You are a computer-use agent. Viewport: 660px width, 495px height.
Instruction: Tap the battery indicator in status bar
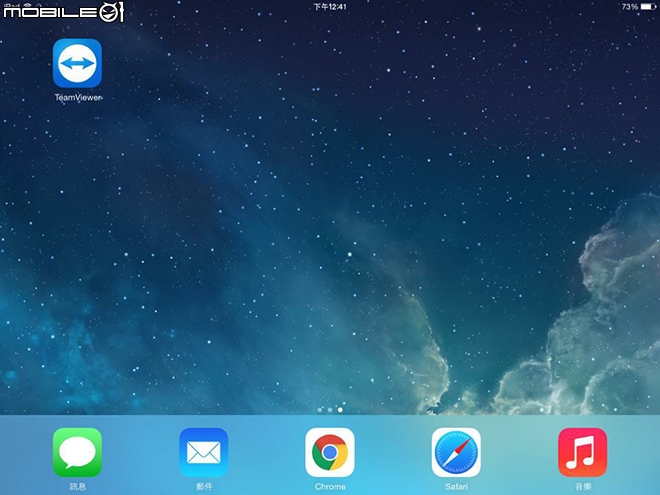pos(648,7)
